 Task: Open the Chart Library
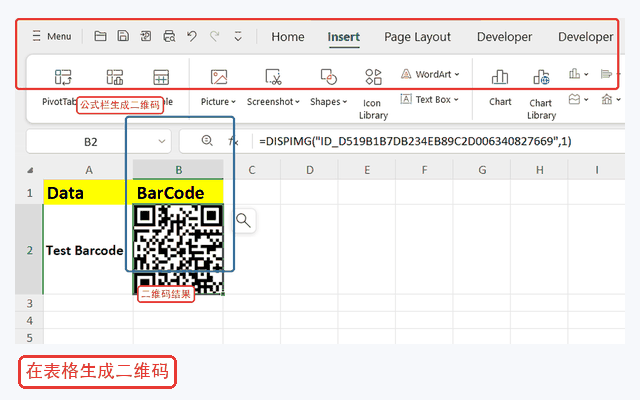(541, 93)
